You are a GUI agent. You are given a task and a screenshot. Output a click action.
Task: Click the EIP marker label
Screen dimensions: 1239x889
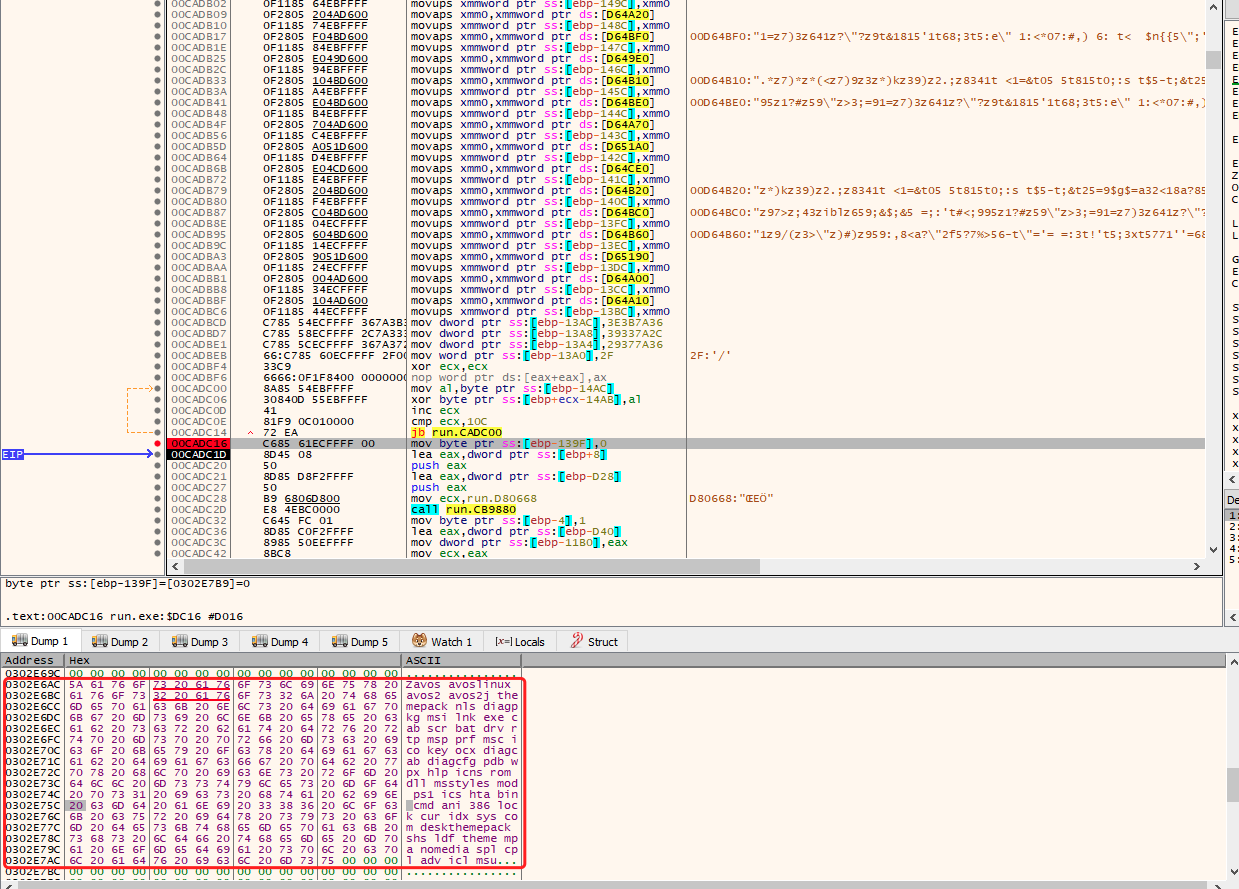click(12, 454)
